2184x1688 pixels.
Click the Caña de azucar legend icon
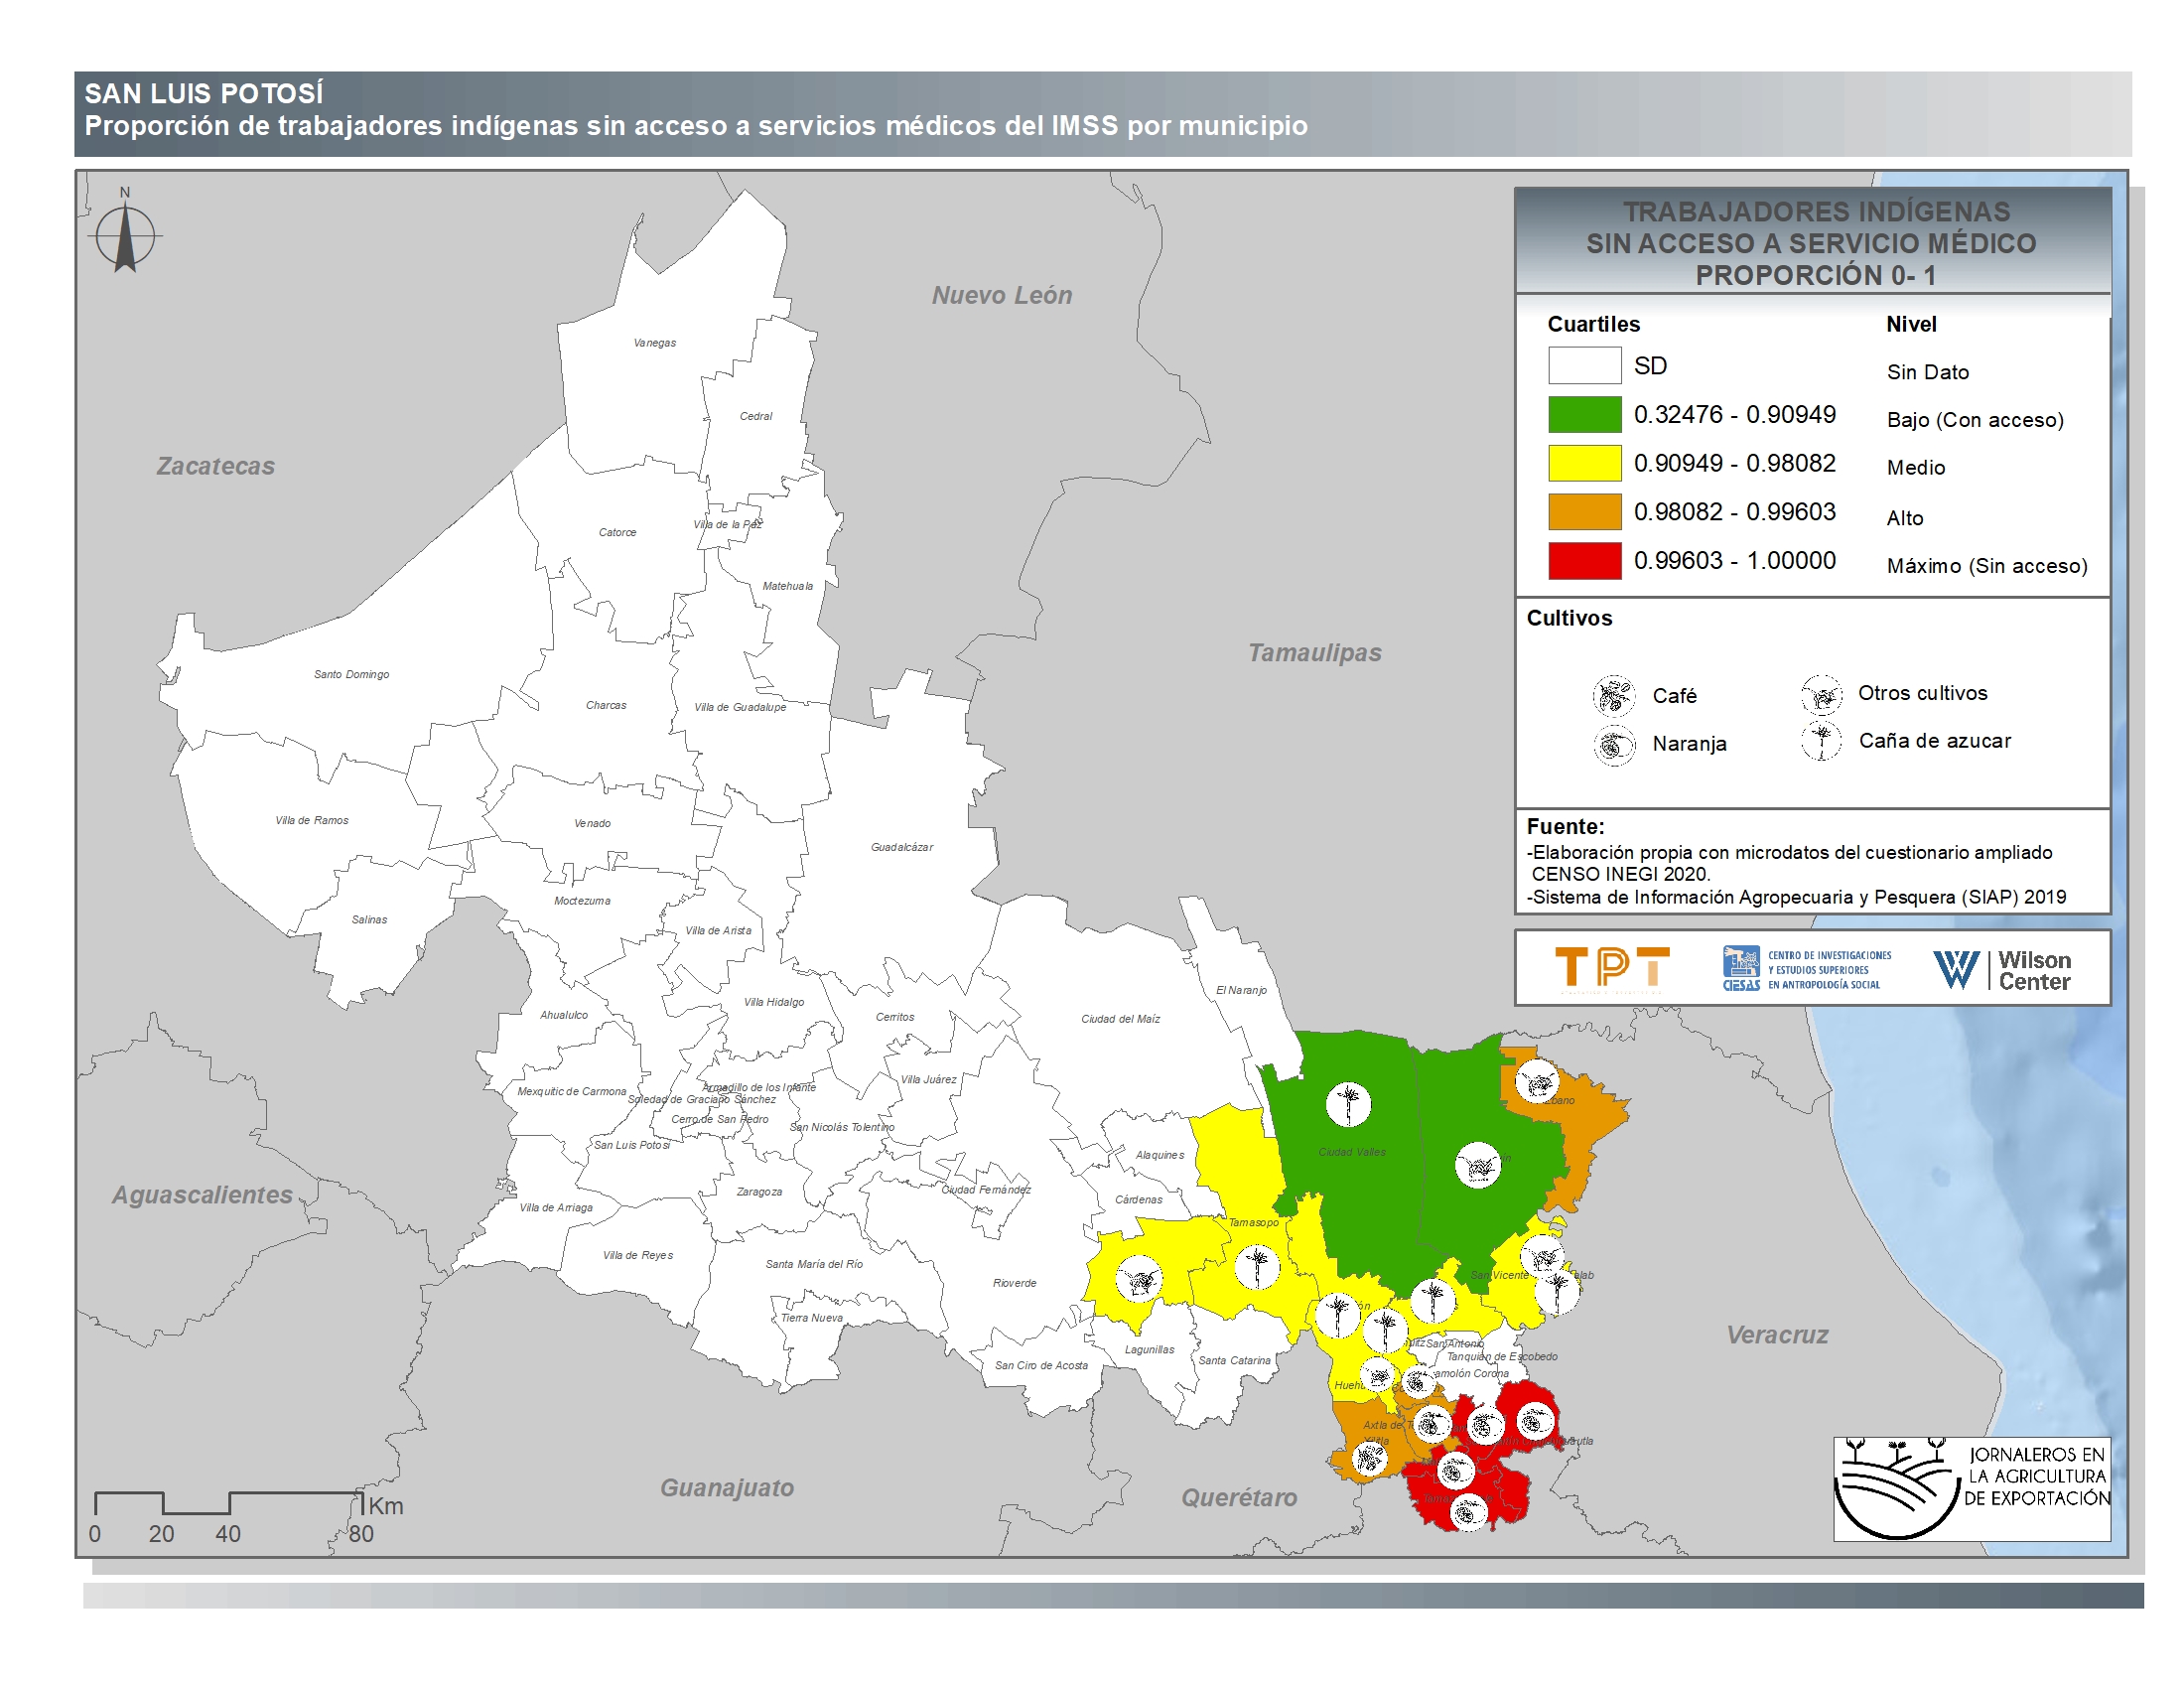tap(1821, 741)
